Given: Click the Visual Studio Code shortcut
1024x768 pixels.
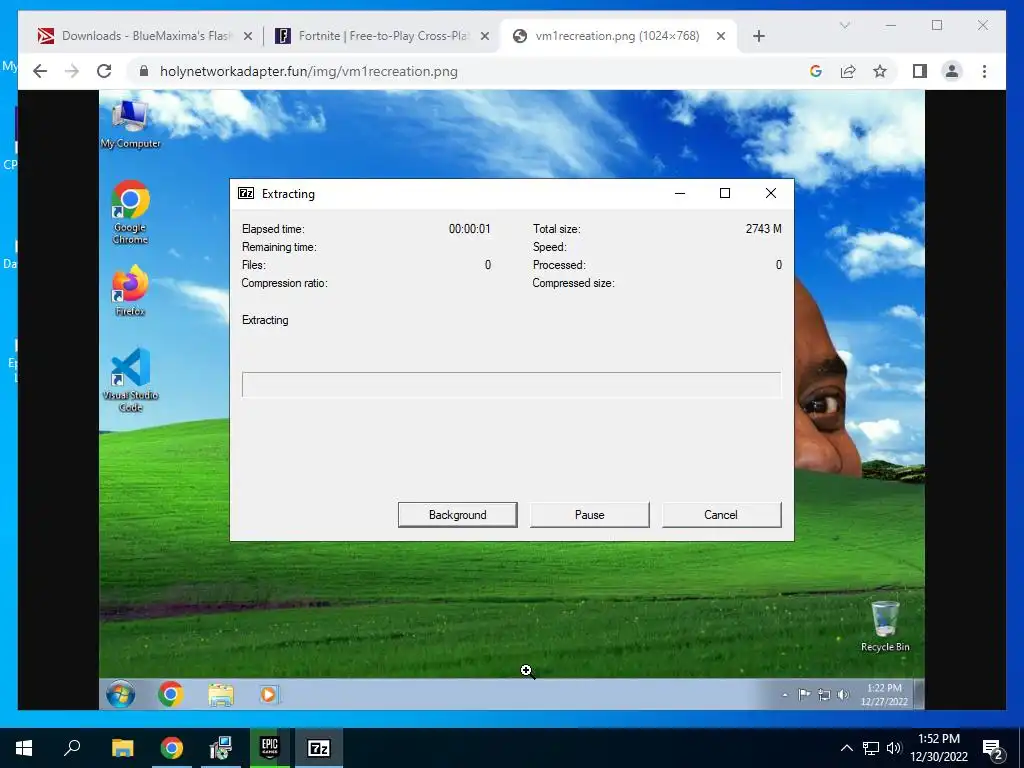Looking at the screenshot, I should coord(130,380).
